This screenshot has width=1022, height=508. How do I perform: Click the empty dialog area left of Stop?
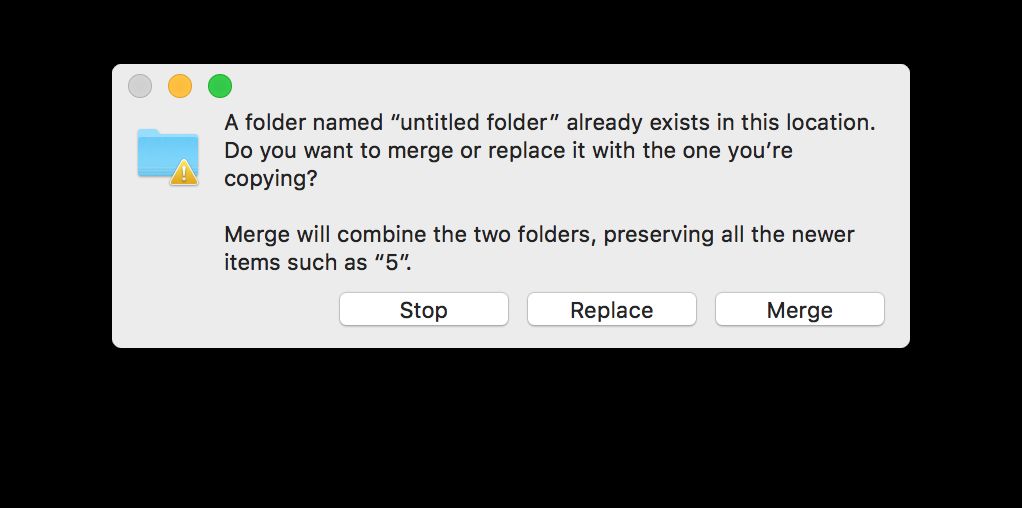pyautogui.click(x=225, y=310)
